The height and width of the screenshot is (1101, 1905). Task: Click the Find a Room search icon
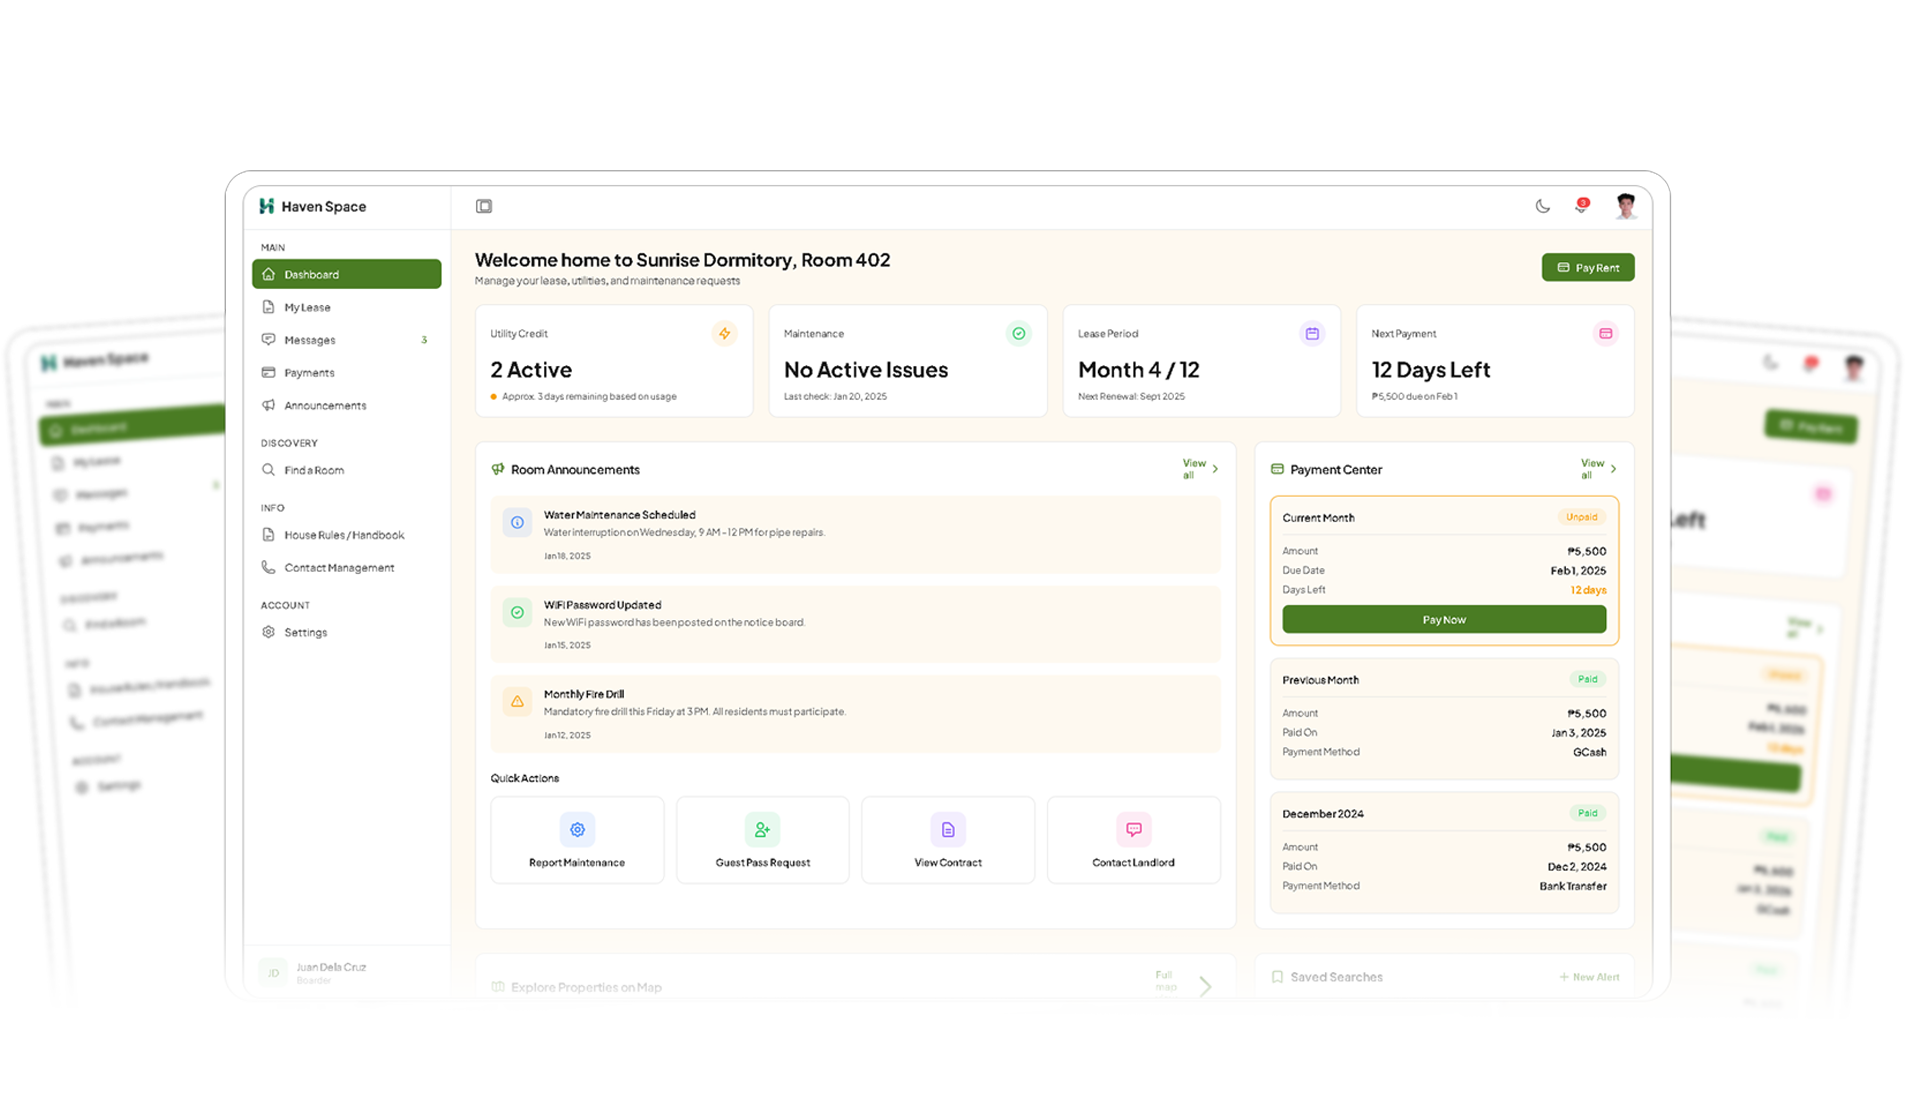267,469
